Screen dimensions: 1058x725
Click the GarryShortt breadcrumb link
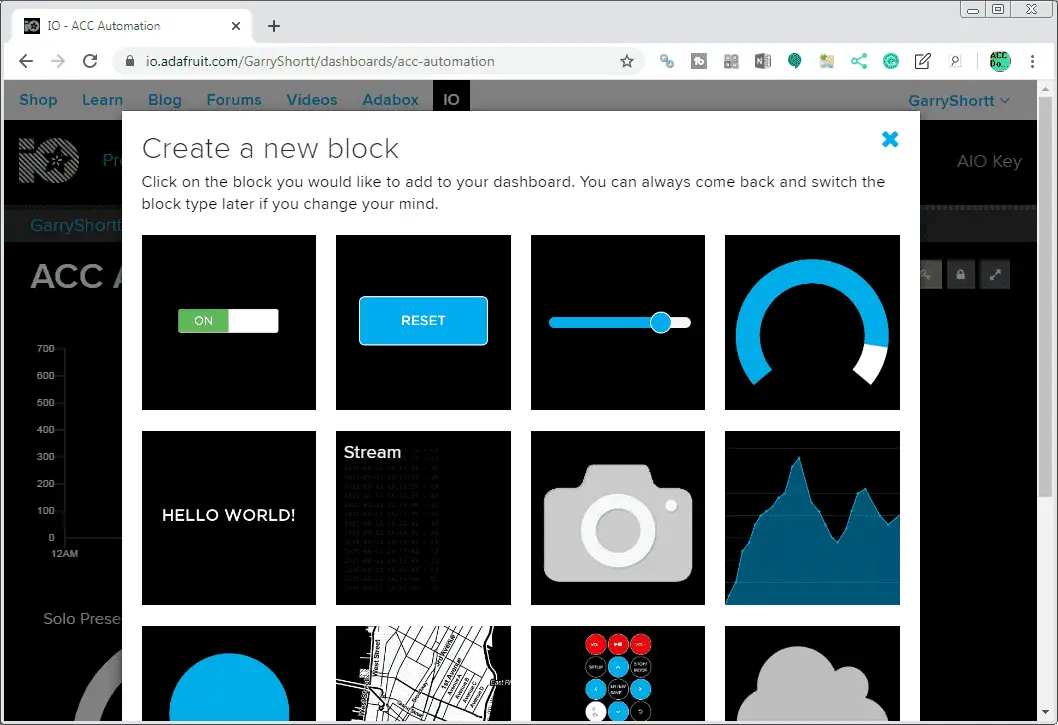76,225
